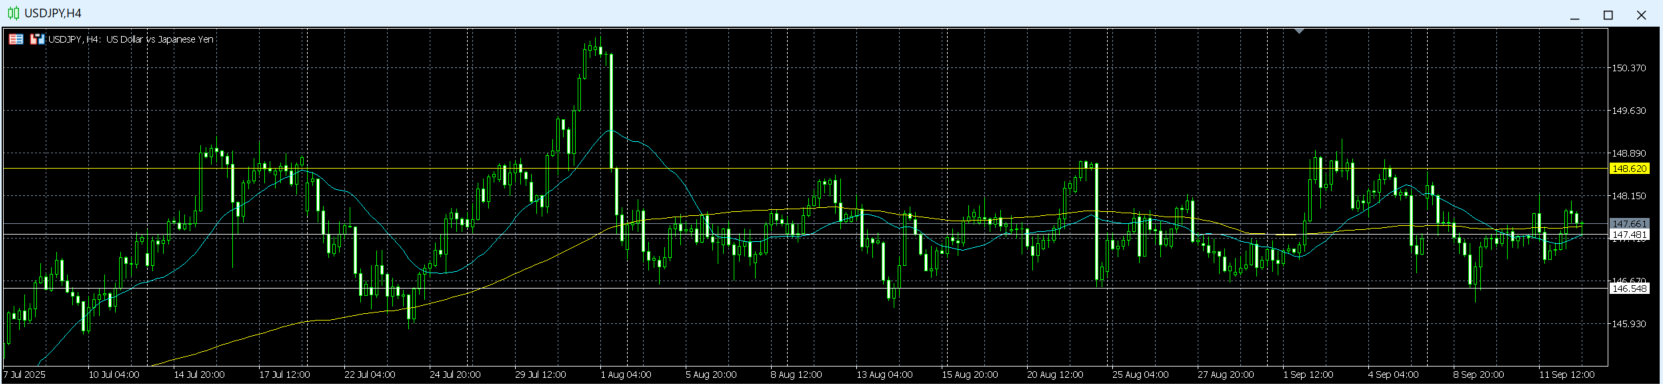
Task: Click the 7 Jul 2025 date label
Action: (25, 375)
